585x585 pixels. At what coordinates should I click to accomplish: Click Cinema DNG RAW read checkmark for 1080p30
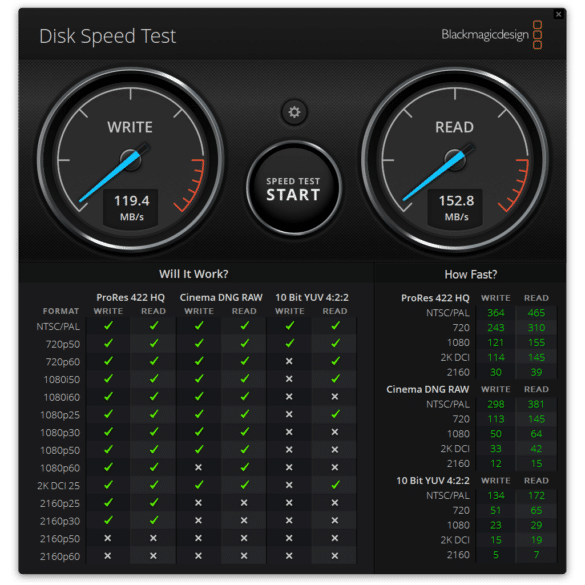point(245,432)
